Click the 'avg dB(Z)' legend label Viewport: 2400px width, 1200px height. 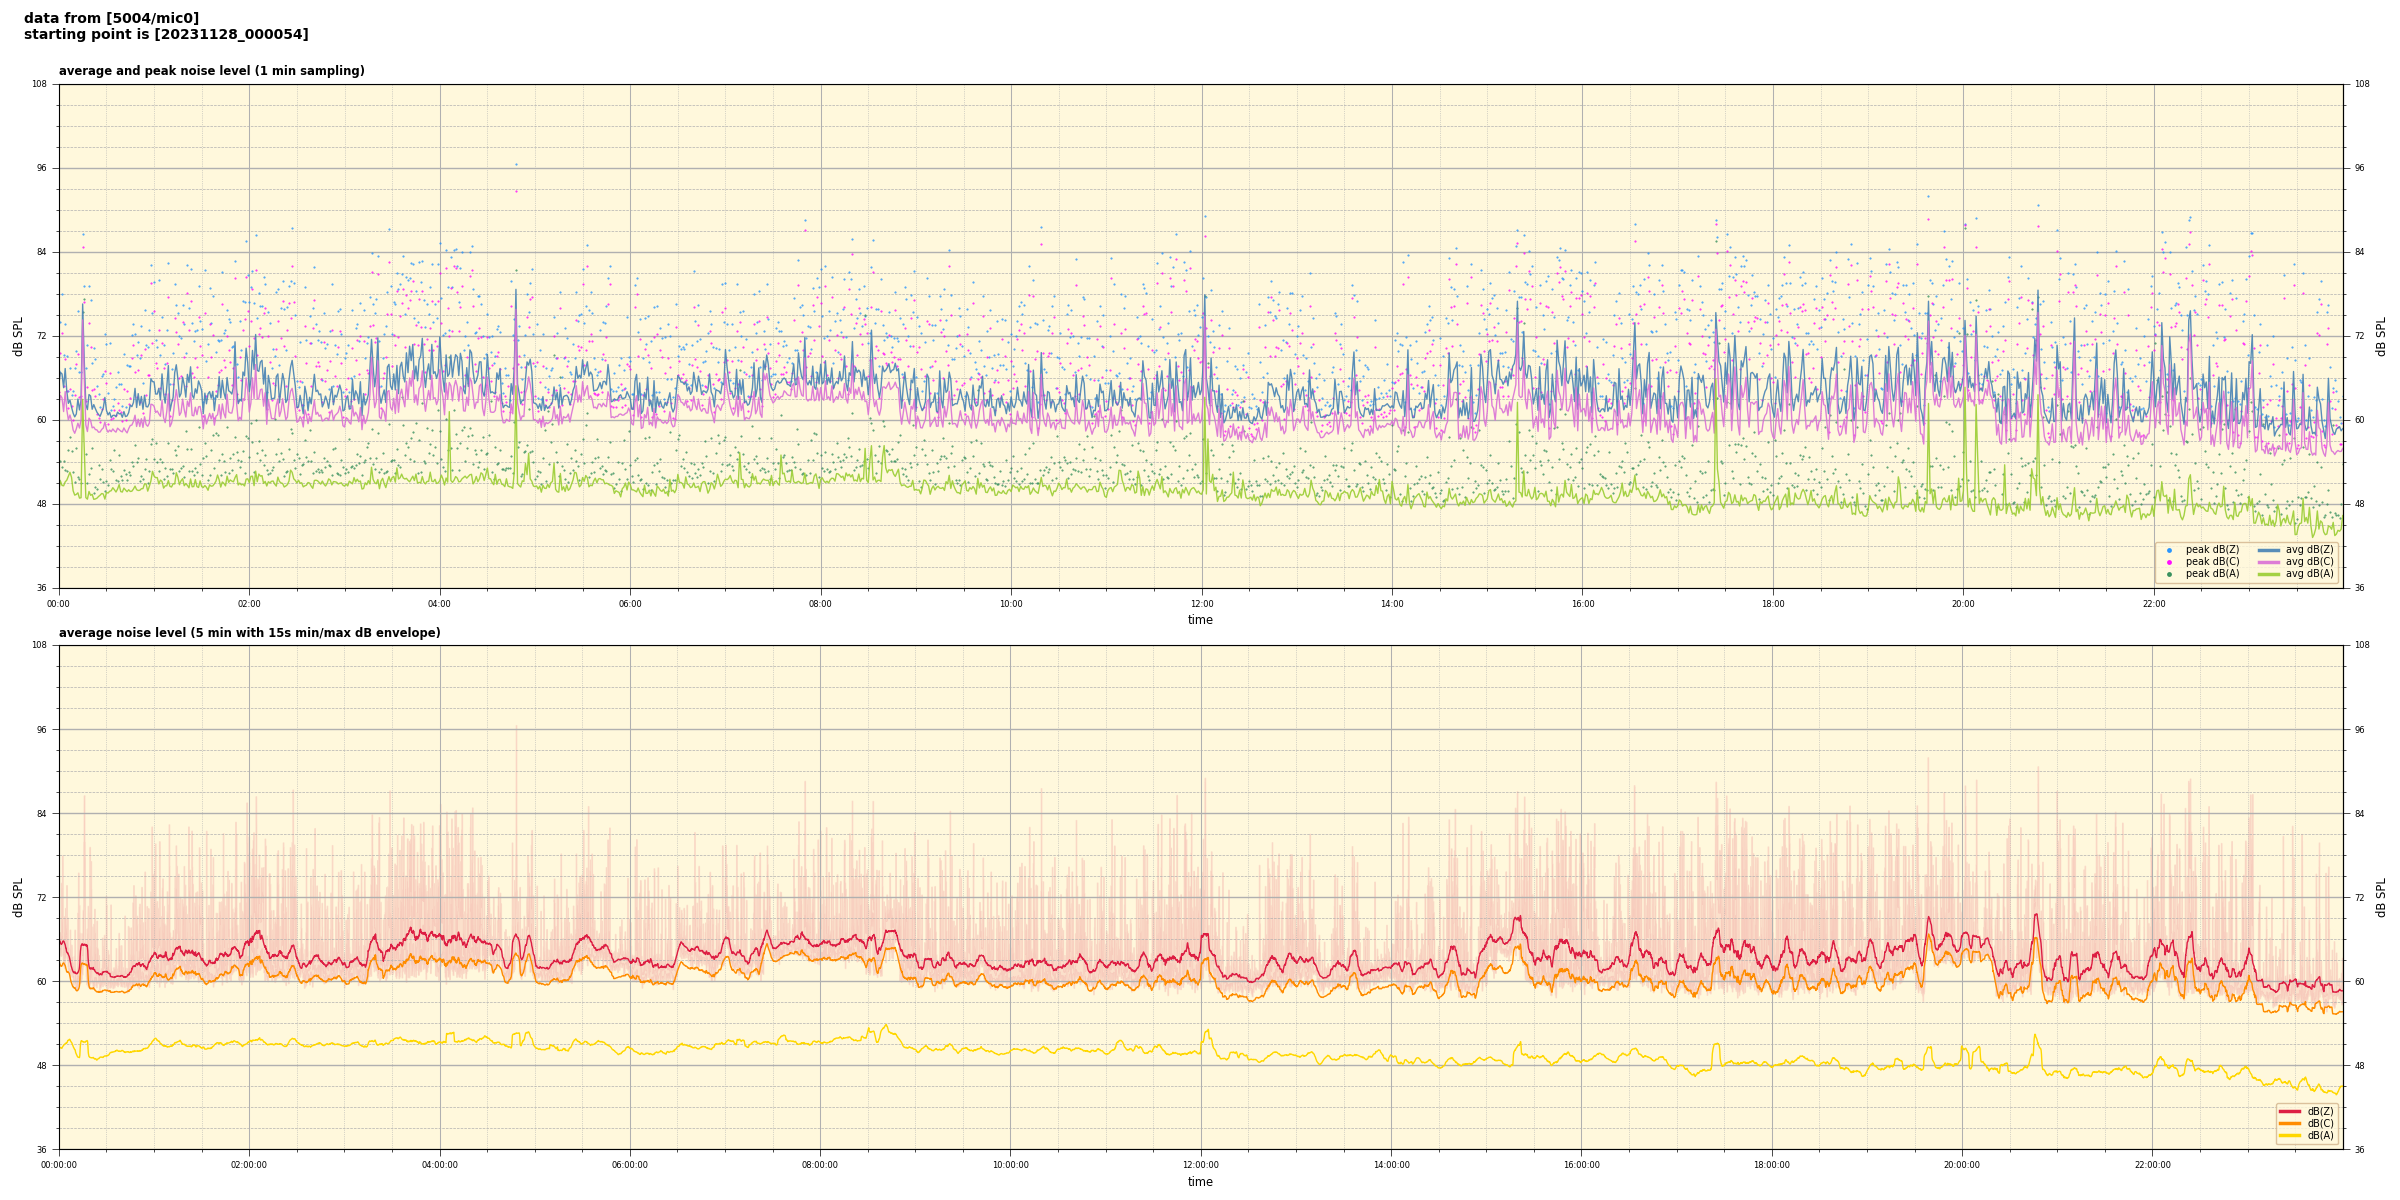(2309, 550)
